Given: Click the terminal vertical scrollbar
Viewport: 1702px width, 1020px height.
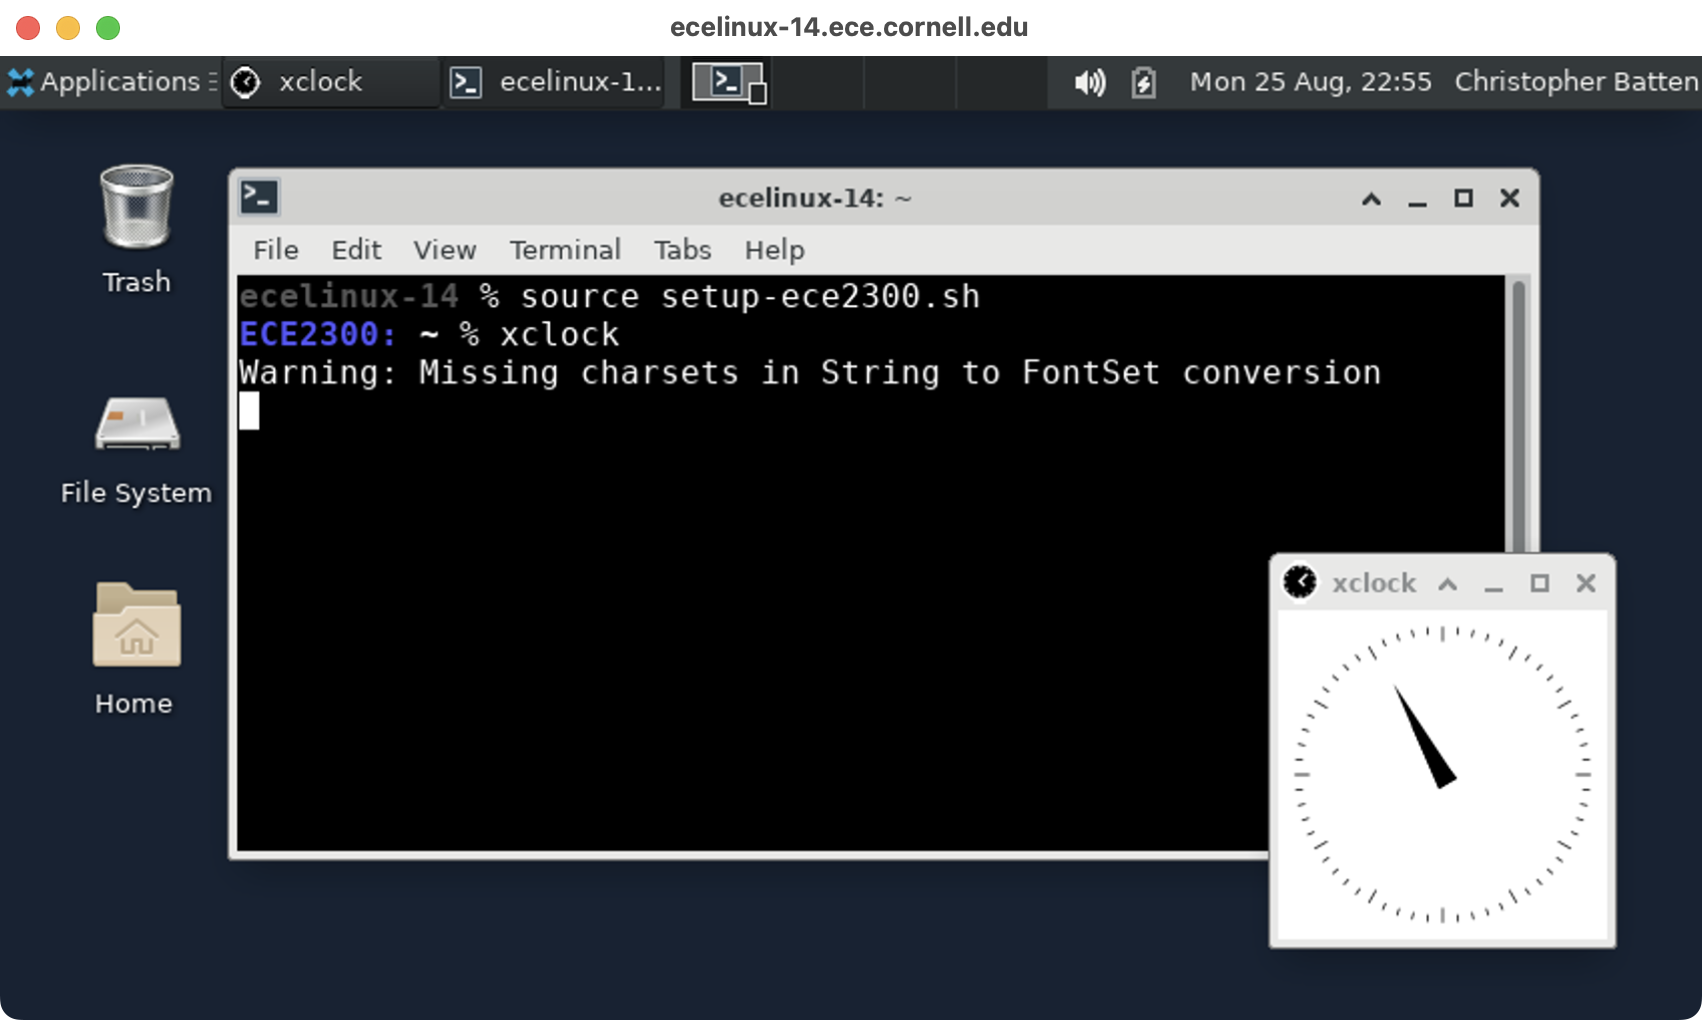Looking at the screenshot, I should tap(1518, 415).
